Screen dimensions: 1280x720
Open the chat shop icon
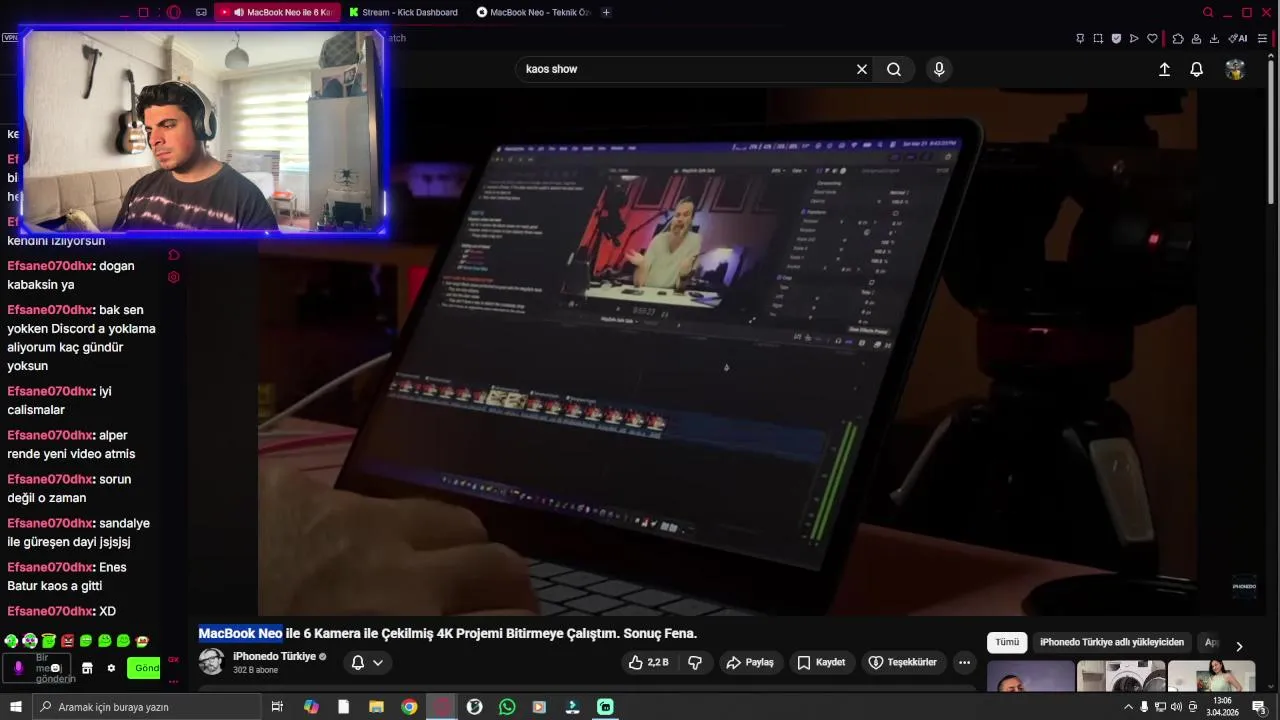tap(87, 668)
